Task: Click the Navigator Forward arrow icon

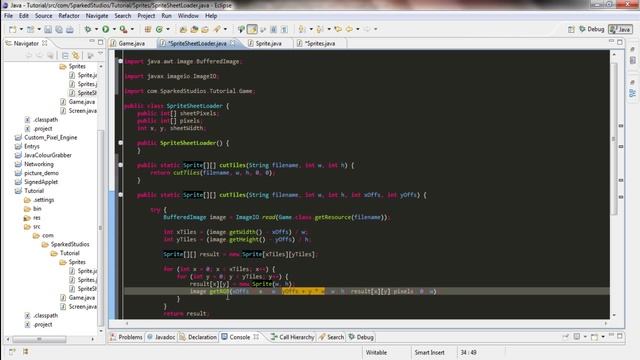Action: click(40, 55)
